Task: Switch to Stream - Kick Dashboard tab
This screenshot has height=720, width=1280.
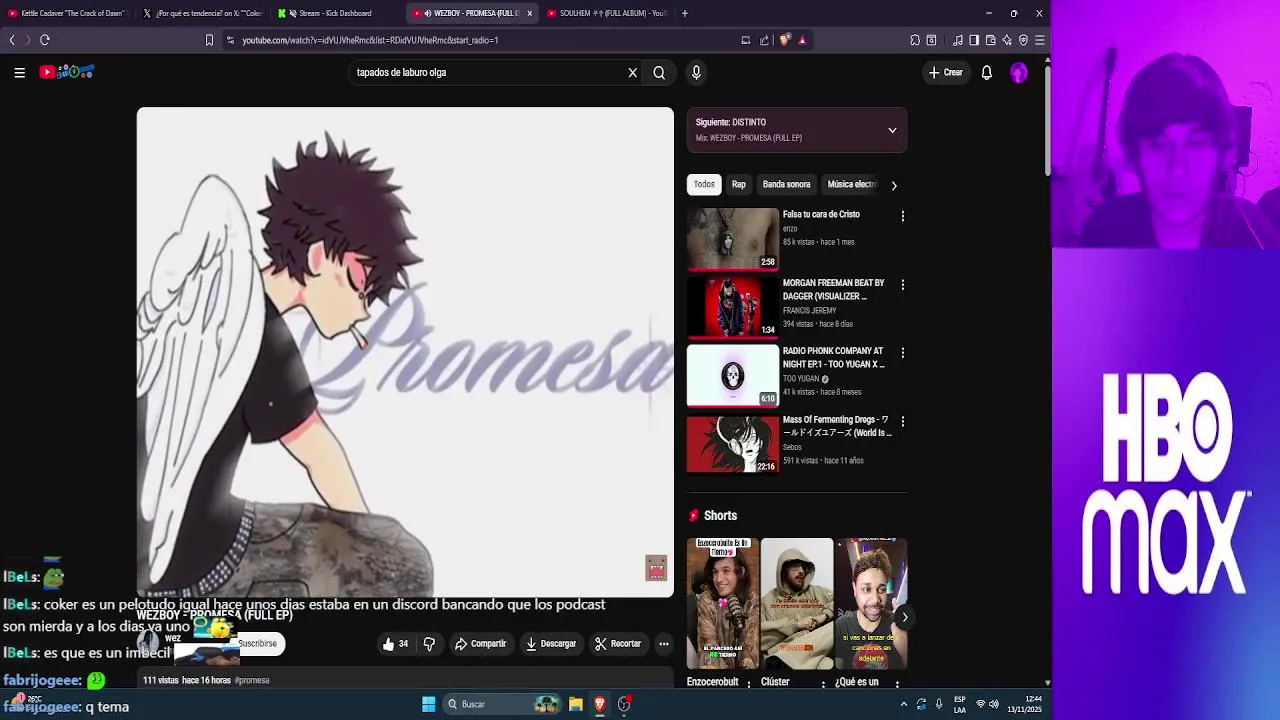Action: (336, 13)
